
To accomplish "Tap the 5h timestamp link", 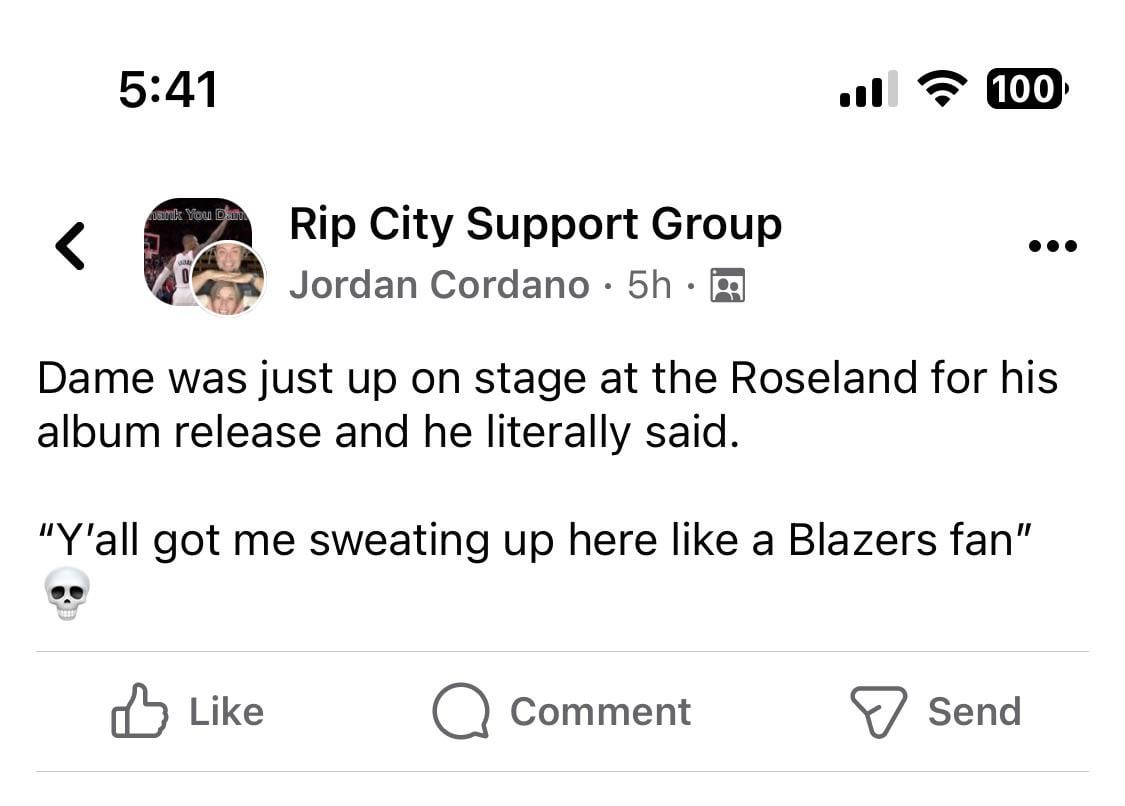I will coord(652,284).
